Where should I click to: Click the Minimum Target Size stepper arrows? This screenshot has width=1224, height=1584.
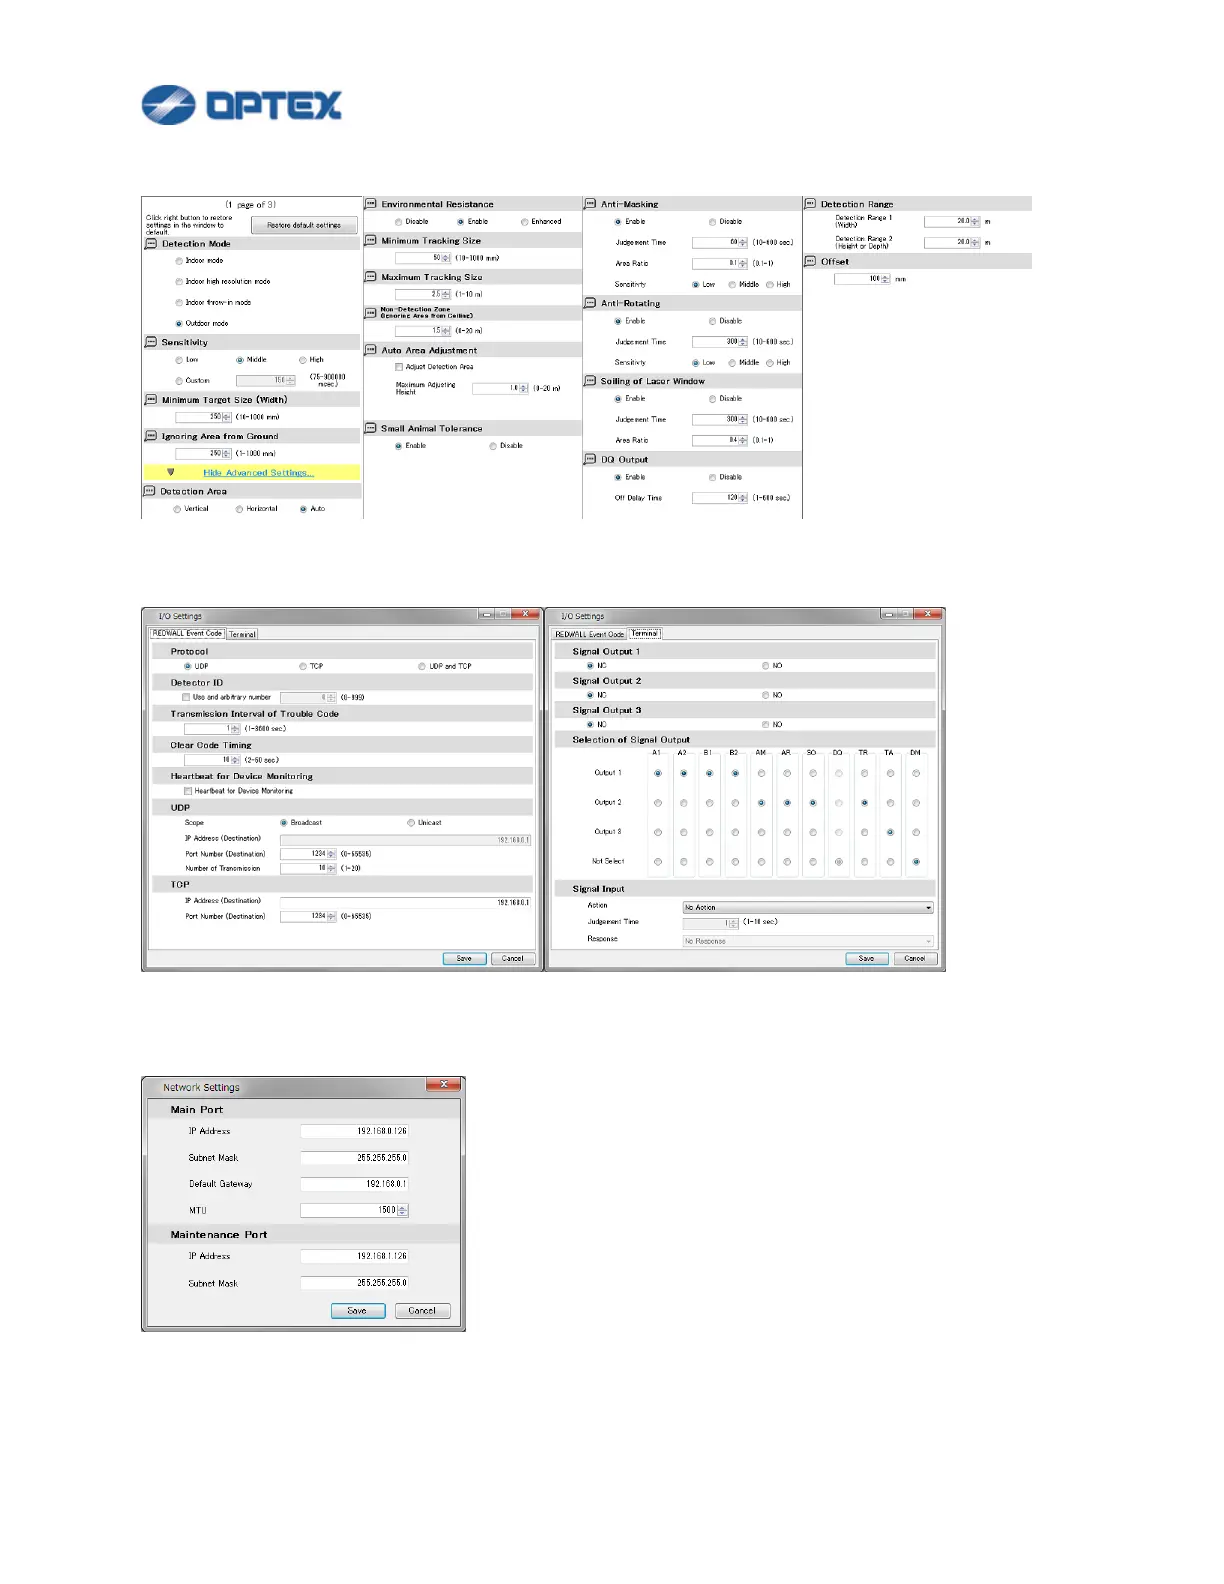pos(226,418)
